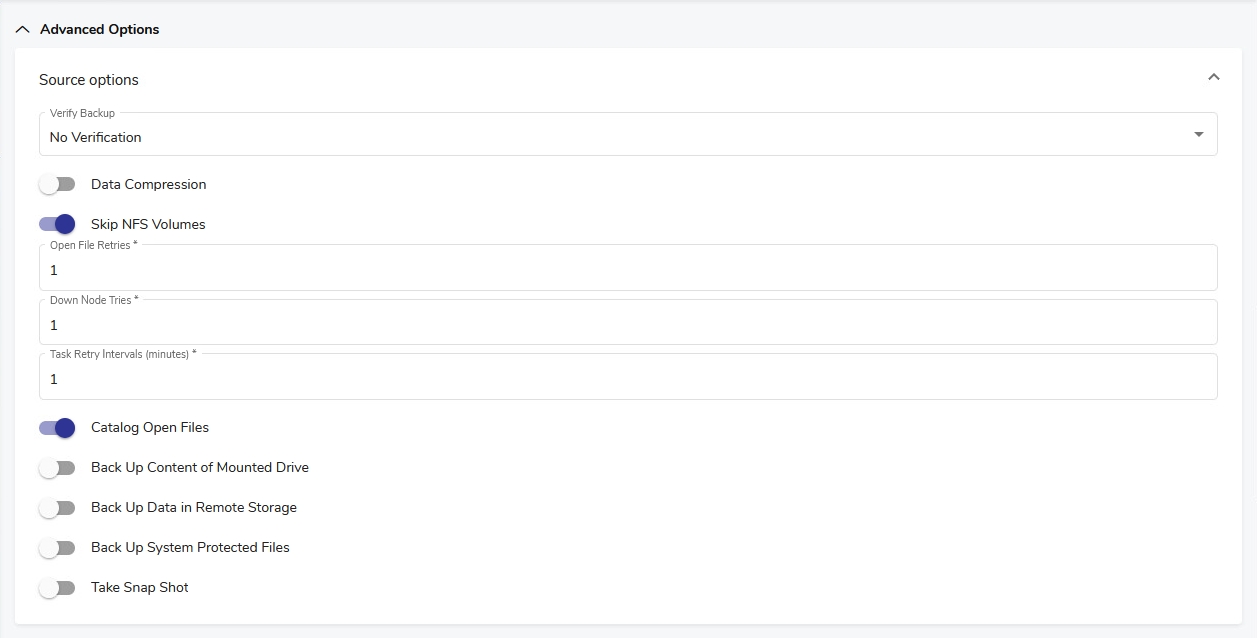Click the Source options title
Screen dimensions: 1257x638
(89, 80)
